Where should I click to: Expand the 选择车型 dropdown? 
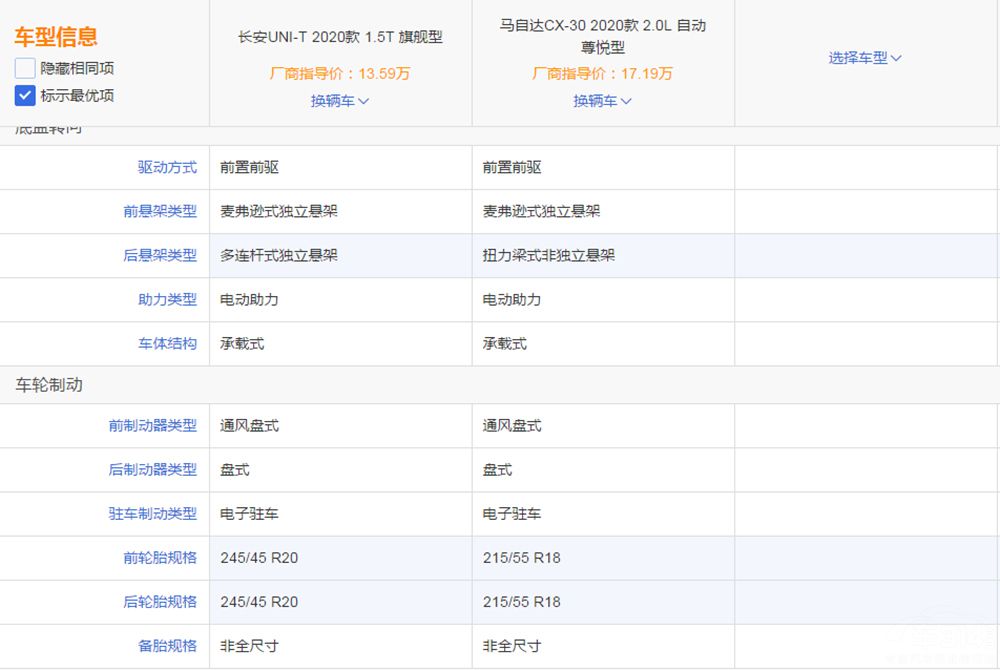point(865,58)
